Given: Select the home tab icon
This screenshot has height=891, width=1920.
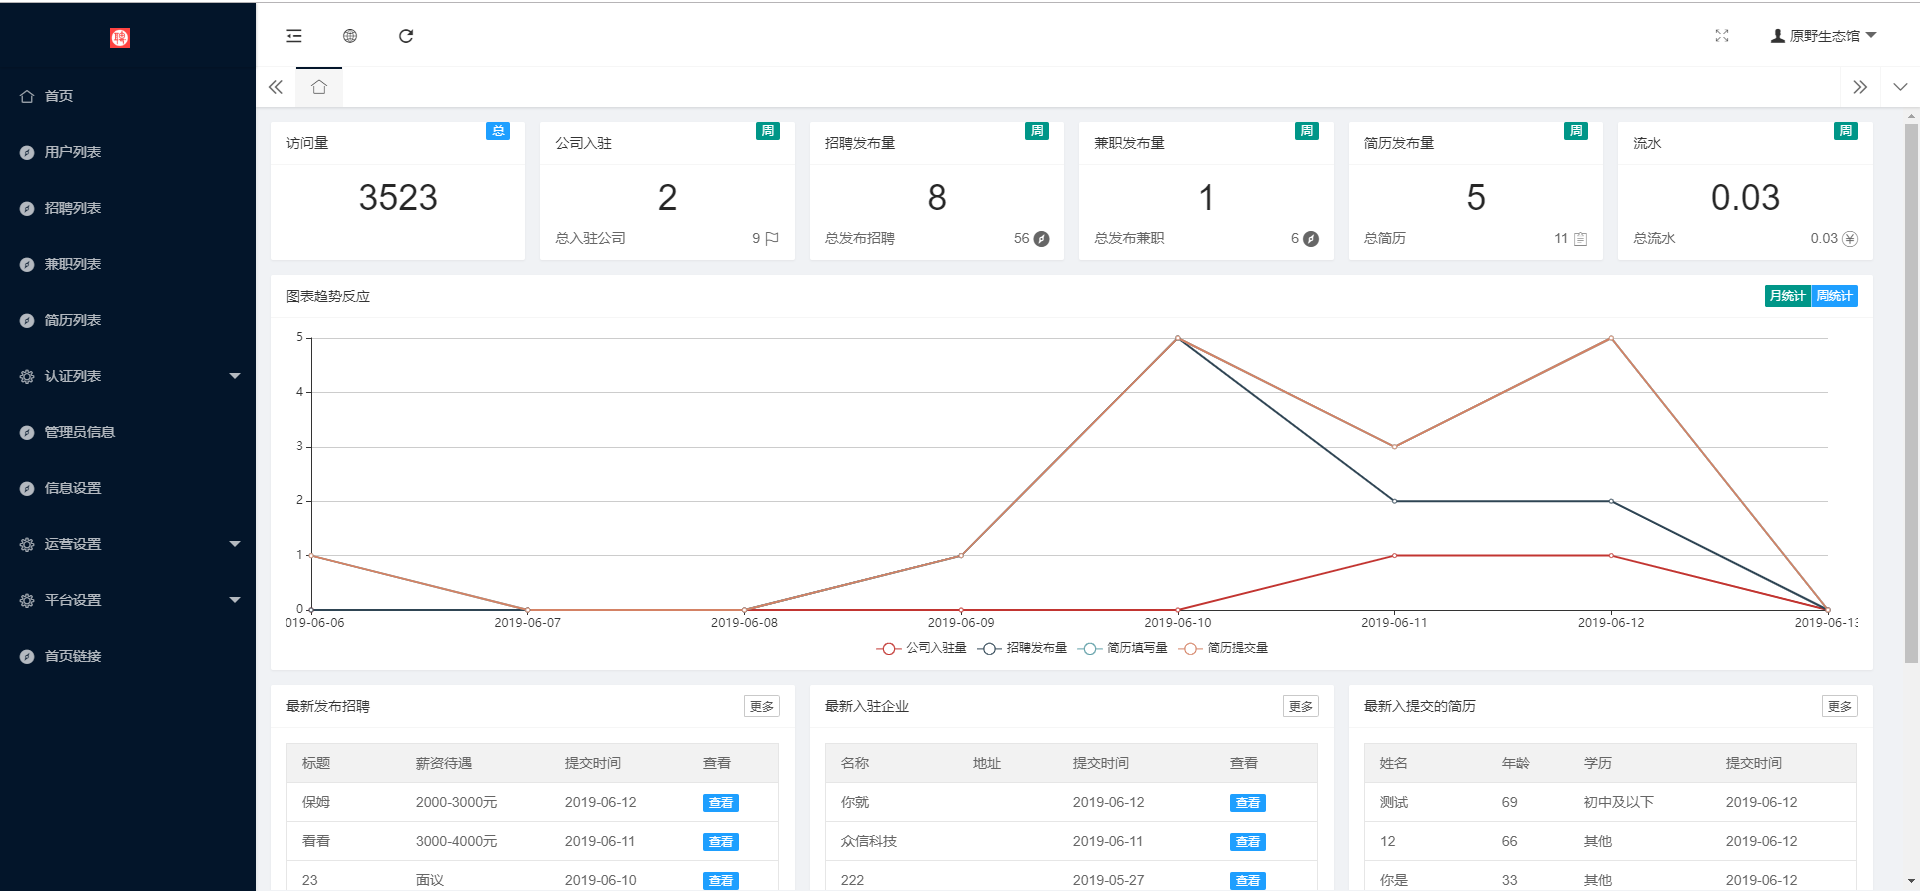Looking at the screenshot, I should click(x=319, y=87).
